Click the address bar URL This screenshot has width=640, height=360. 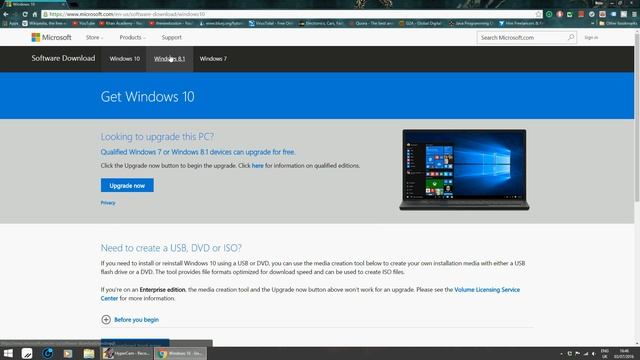pos(127,14)
